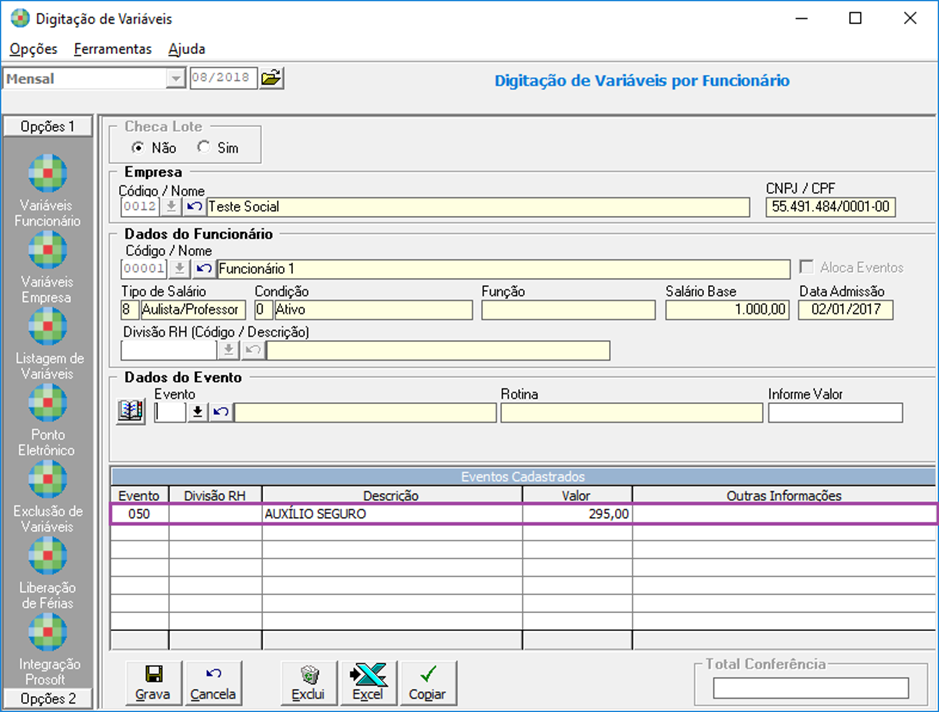
Task: Click the Funcionário code field 00001
Action: pos(144,269)
